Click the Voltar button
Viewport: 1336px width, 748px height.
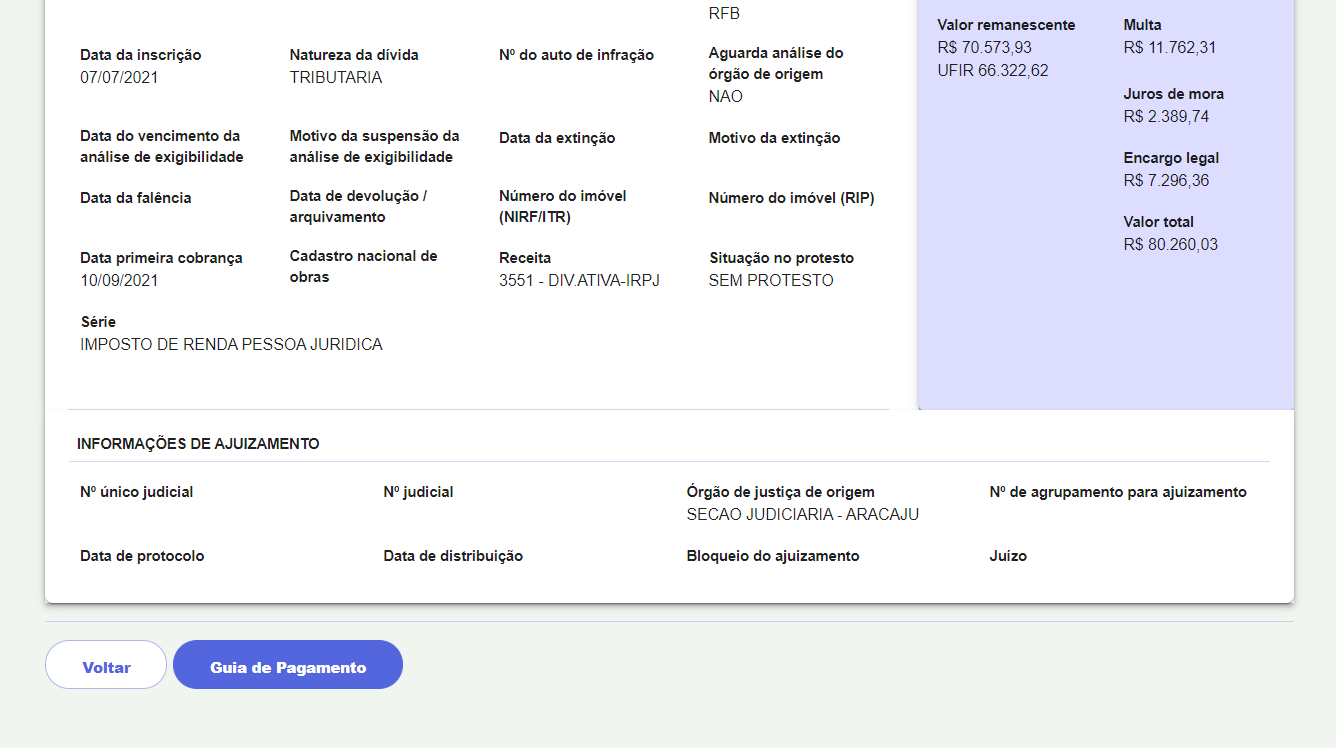click(x=106, y=666)
